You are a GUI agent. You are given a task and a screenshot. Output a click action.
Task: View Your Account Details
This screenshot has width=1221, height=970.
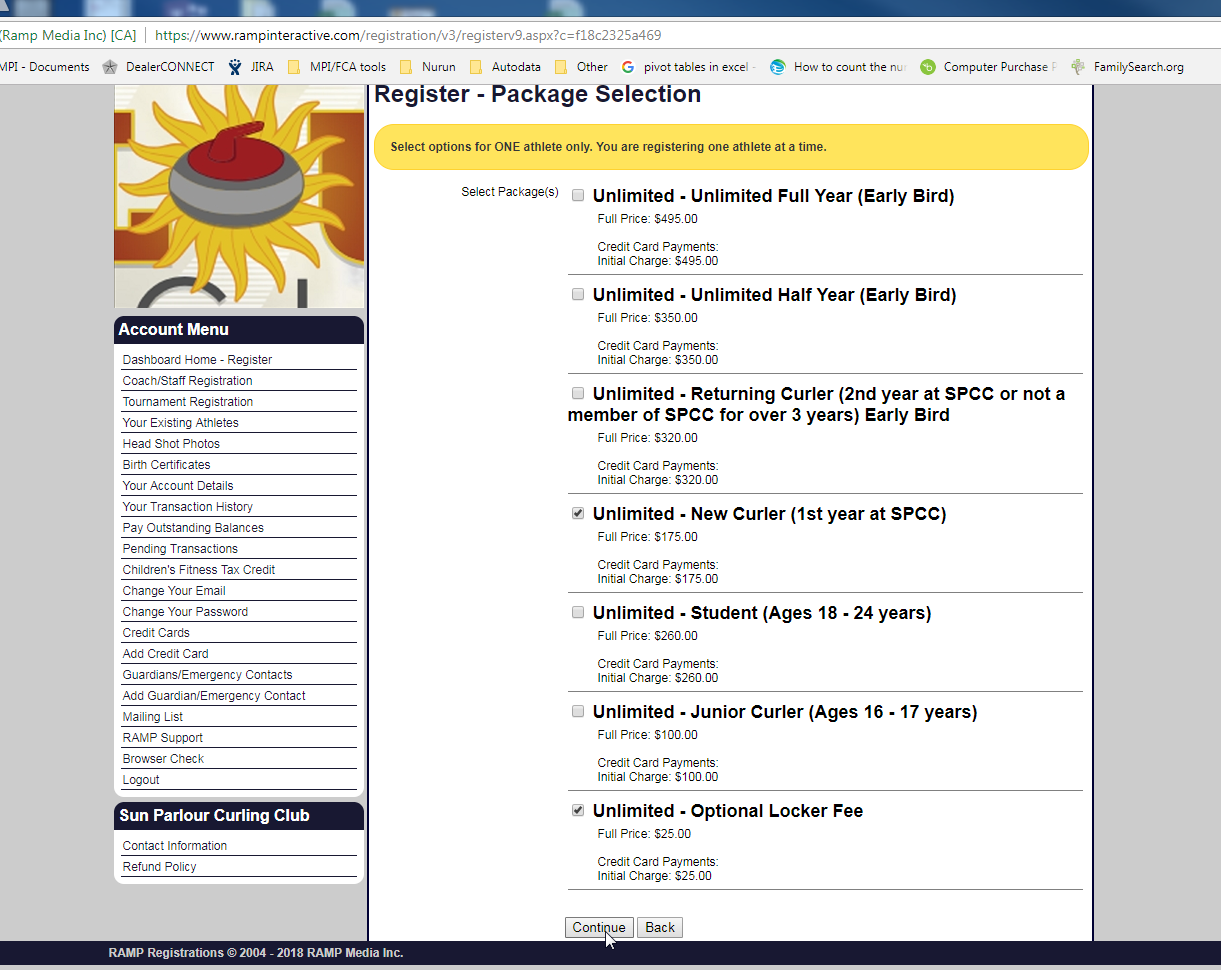(178, 486)
